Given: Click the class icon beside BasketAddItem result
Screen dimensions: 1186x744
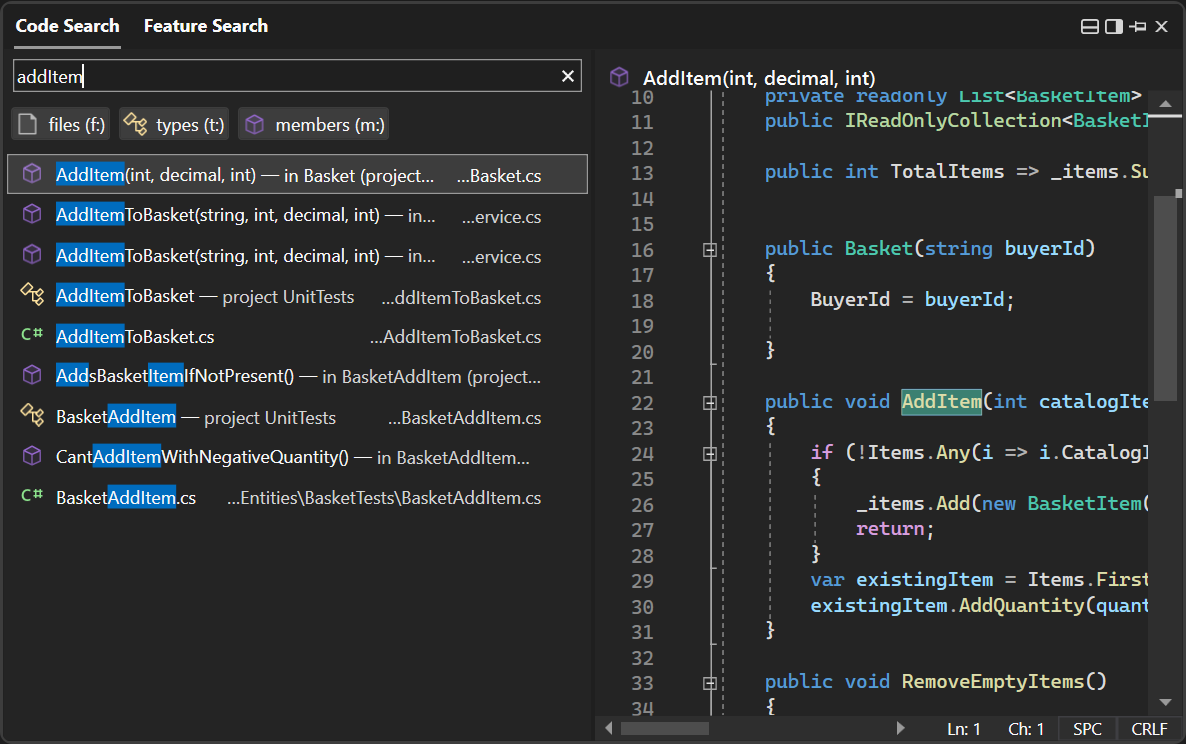Looking at the screenshot, I should click(32, 416).
